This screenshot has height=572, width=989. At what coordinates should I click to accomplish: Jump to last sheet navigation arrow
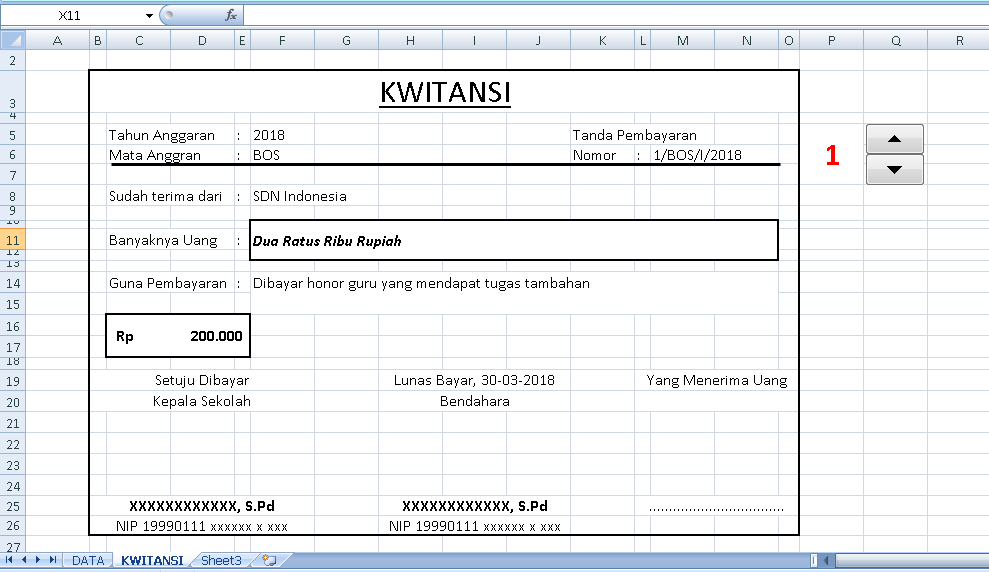[x=52, y=560]
